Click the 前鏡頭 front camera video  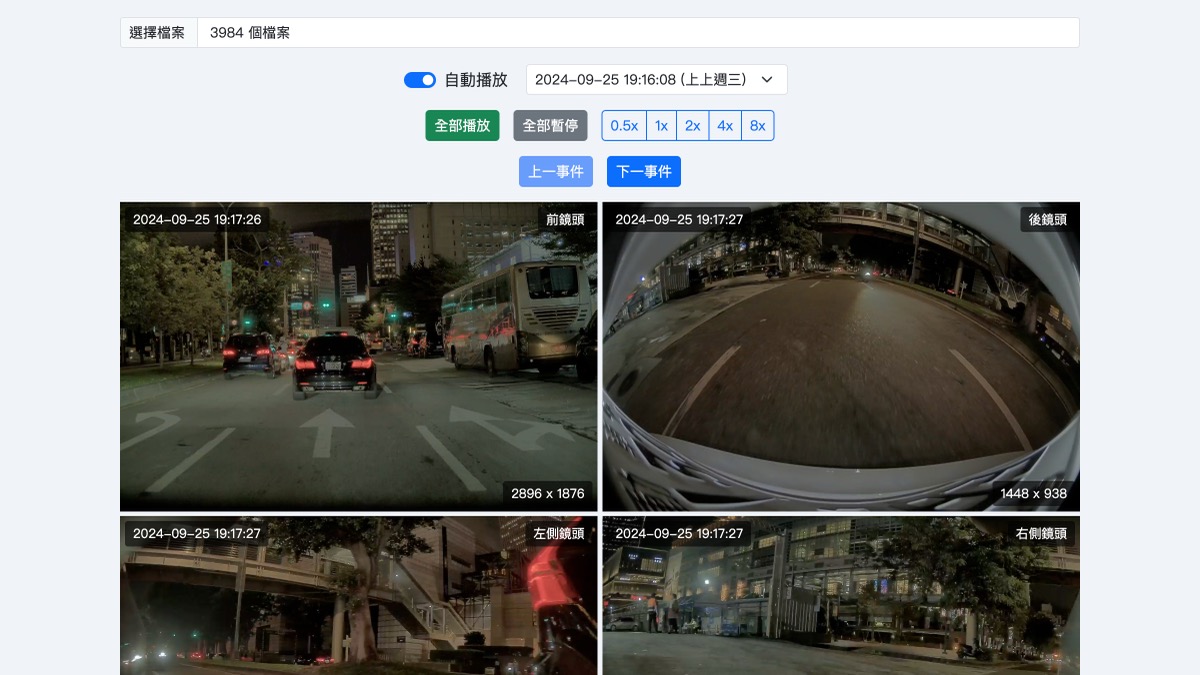(x=358, y=357)
